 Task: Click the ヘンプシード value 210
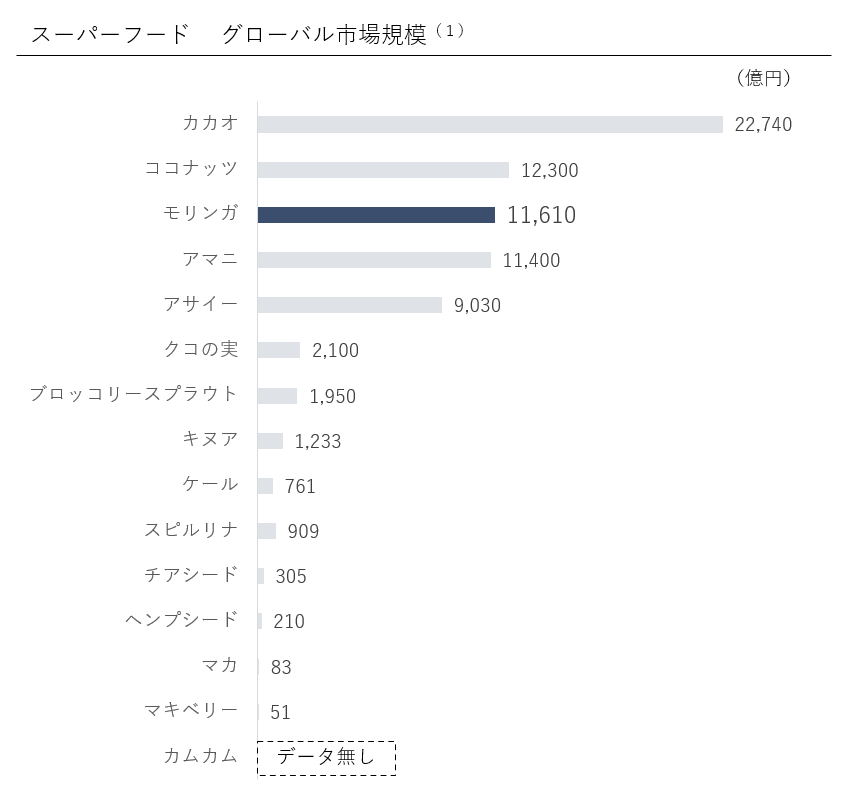tap(289, 622)
